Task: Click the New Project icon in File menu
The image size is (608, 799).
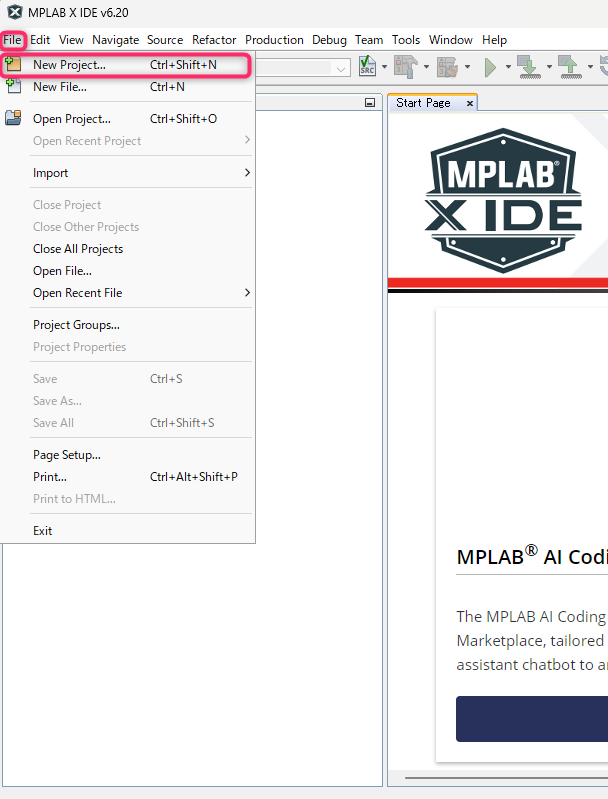Action: 13,65
